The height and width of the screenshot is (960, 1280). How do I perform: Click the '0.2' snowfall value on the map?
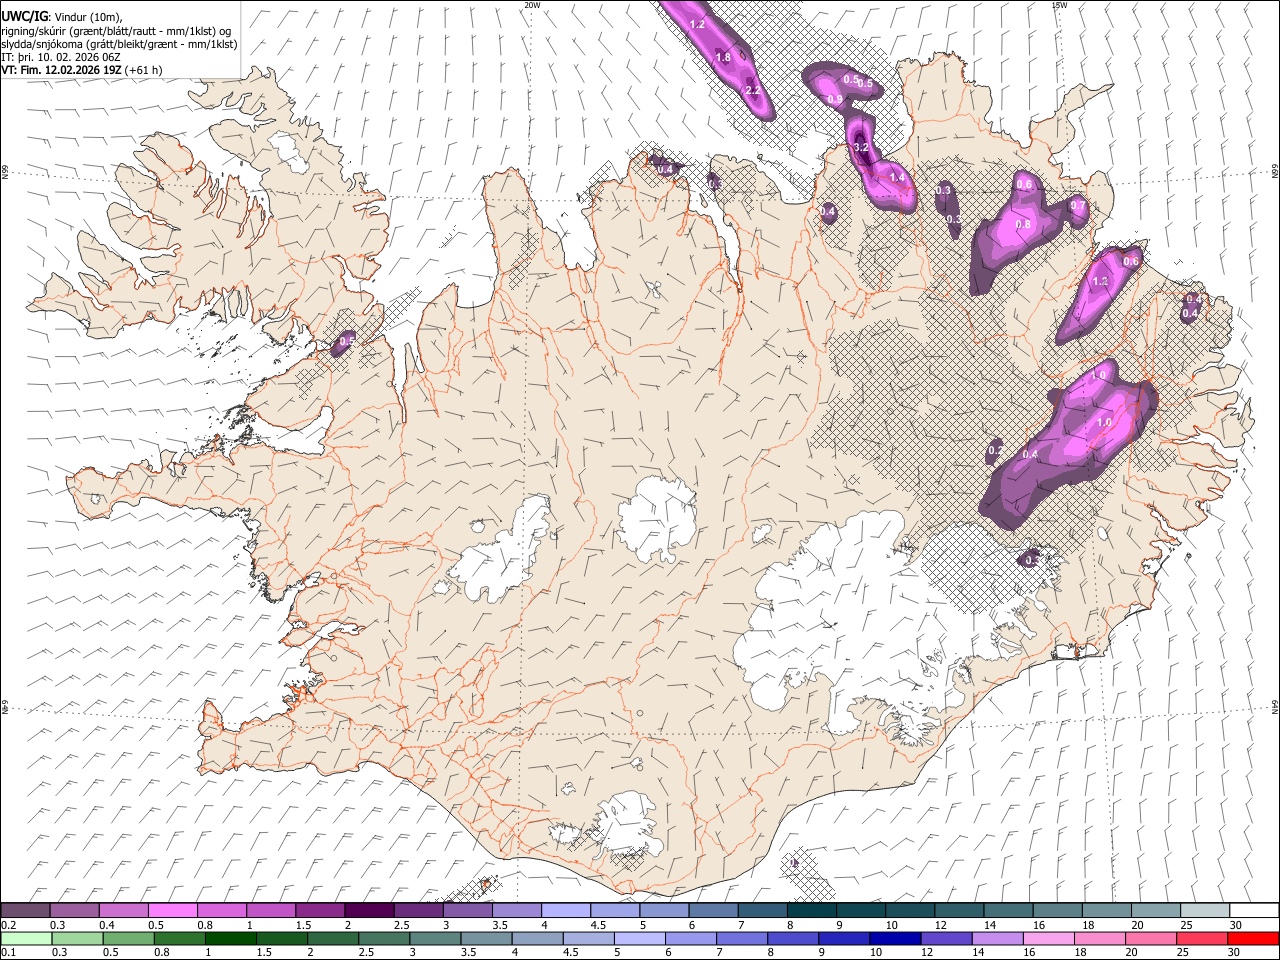[995, 451]
